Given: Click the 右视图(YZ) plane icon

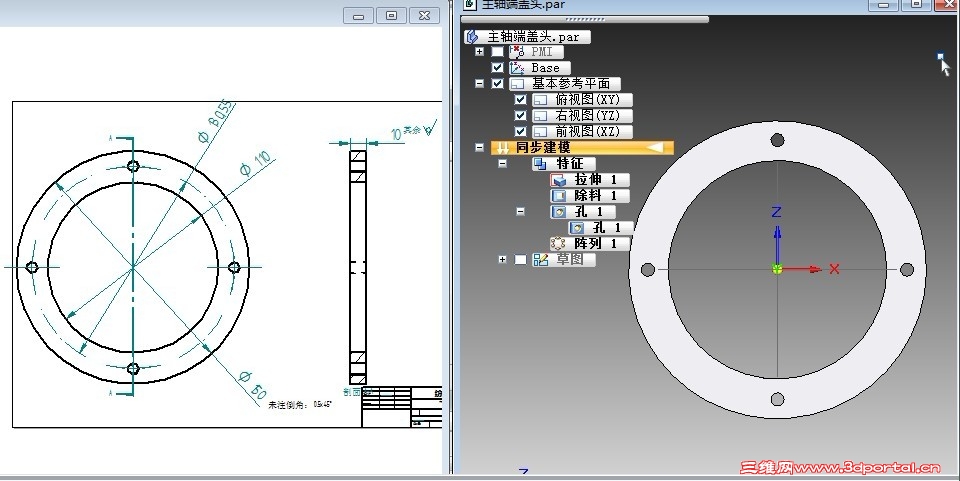Looking at the screenshot, I should point(540,115).
